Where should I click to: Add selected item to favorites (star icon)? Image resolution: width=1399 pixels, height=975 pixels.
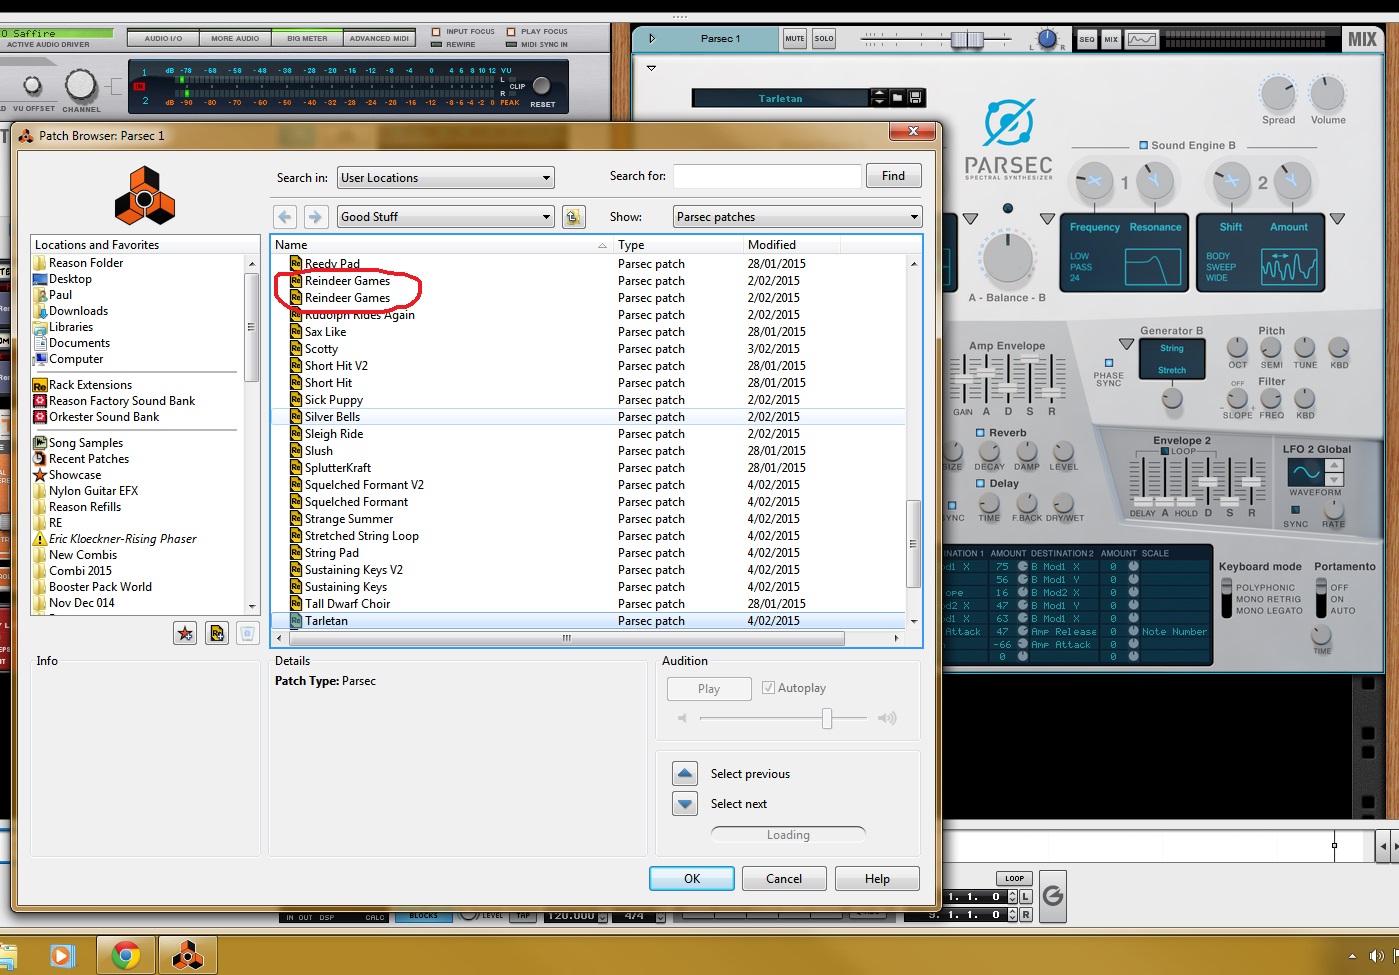pos(185,632)
